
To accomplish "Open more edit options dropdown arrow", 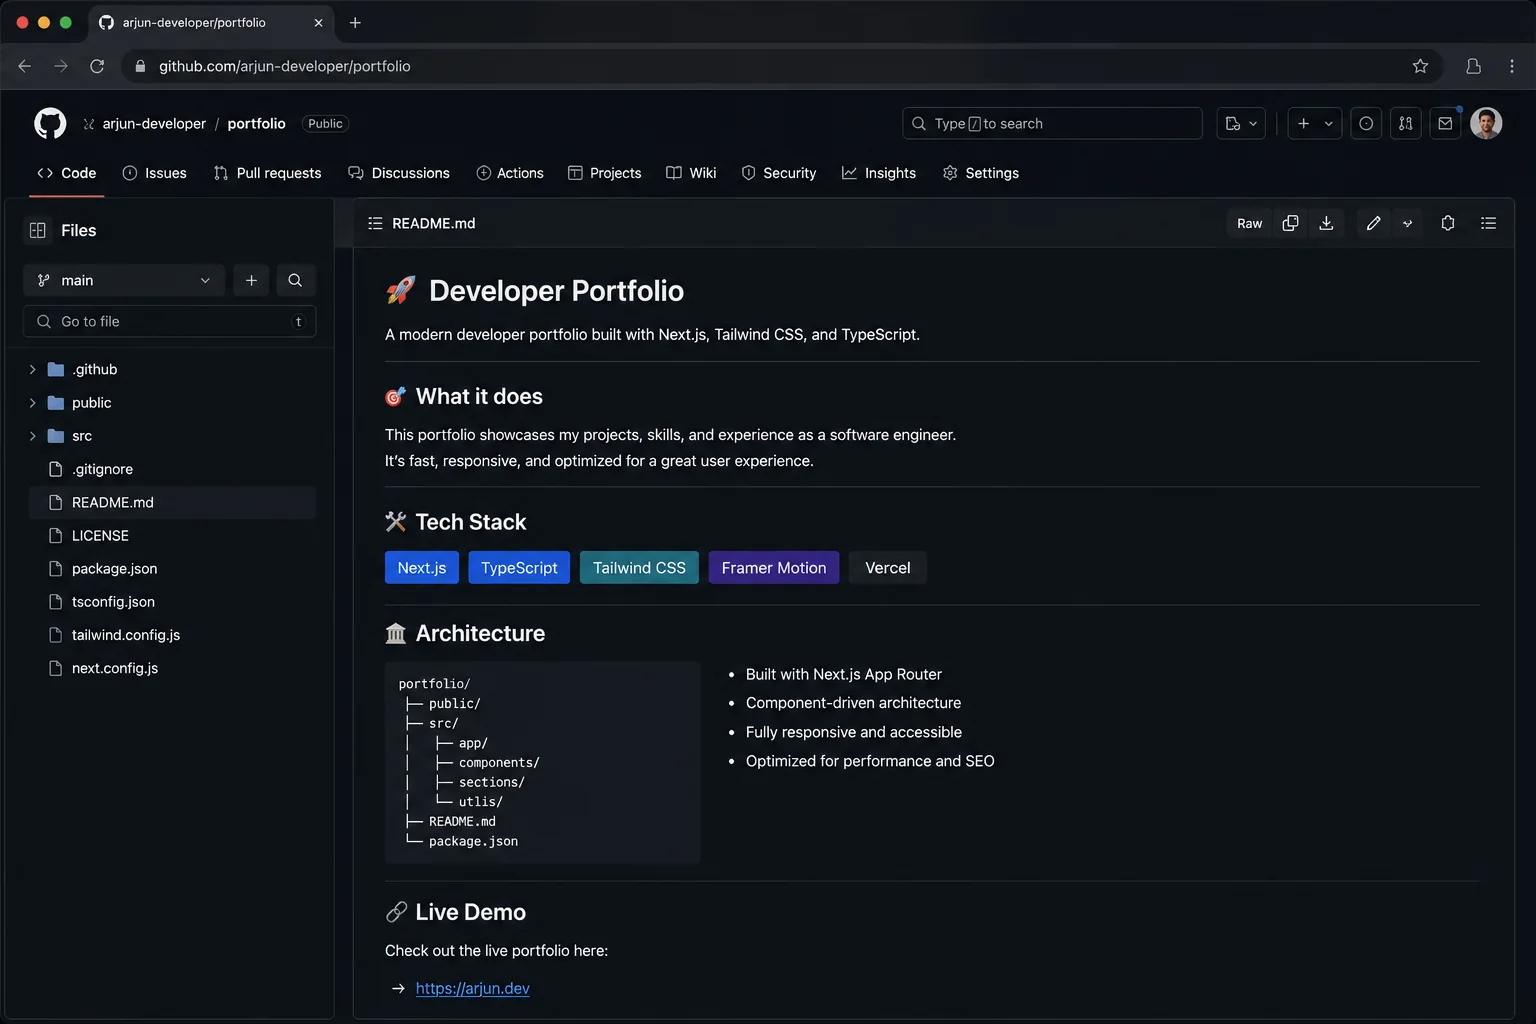I will tap(1407, 223).
